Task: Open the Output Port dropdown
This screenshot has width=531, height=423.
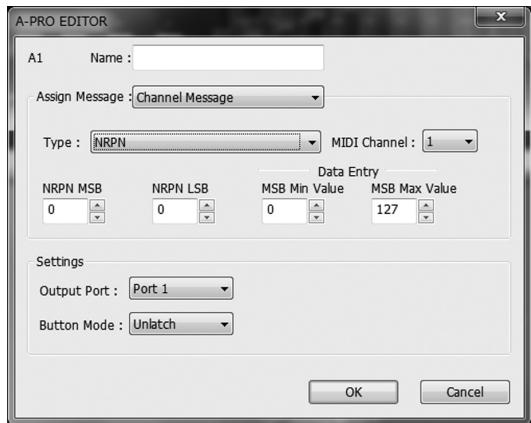Action: [x=181, y=289]
